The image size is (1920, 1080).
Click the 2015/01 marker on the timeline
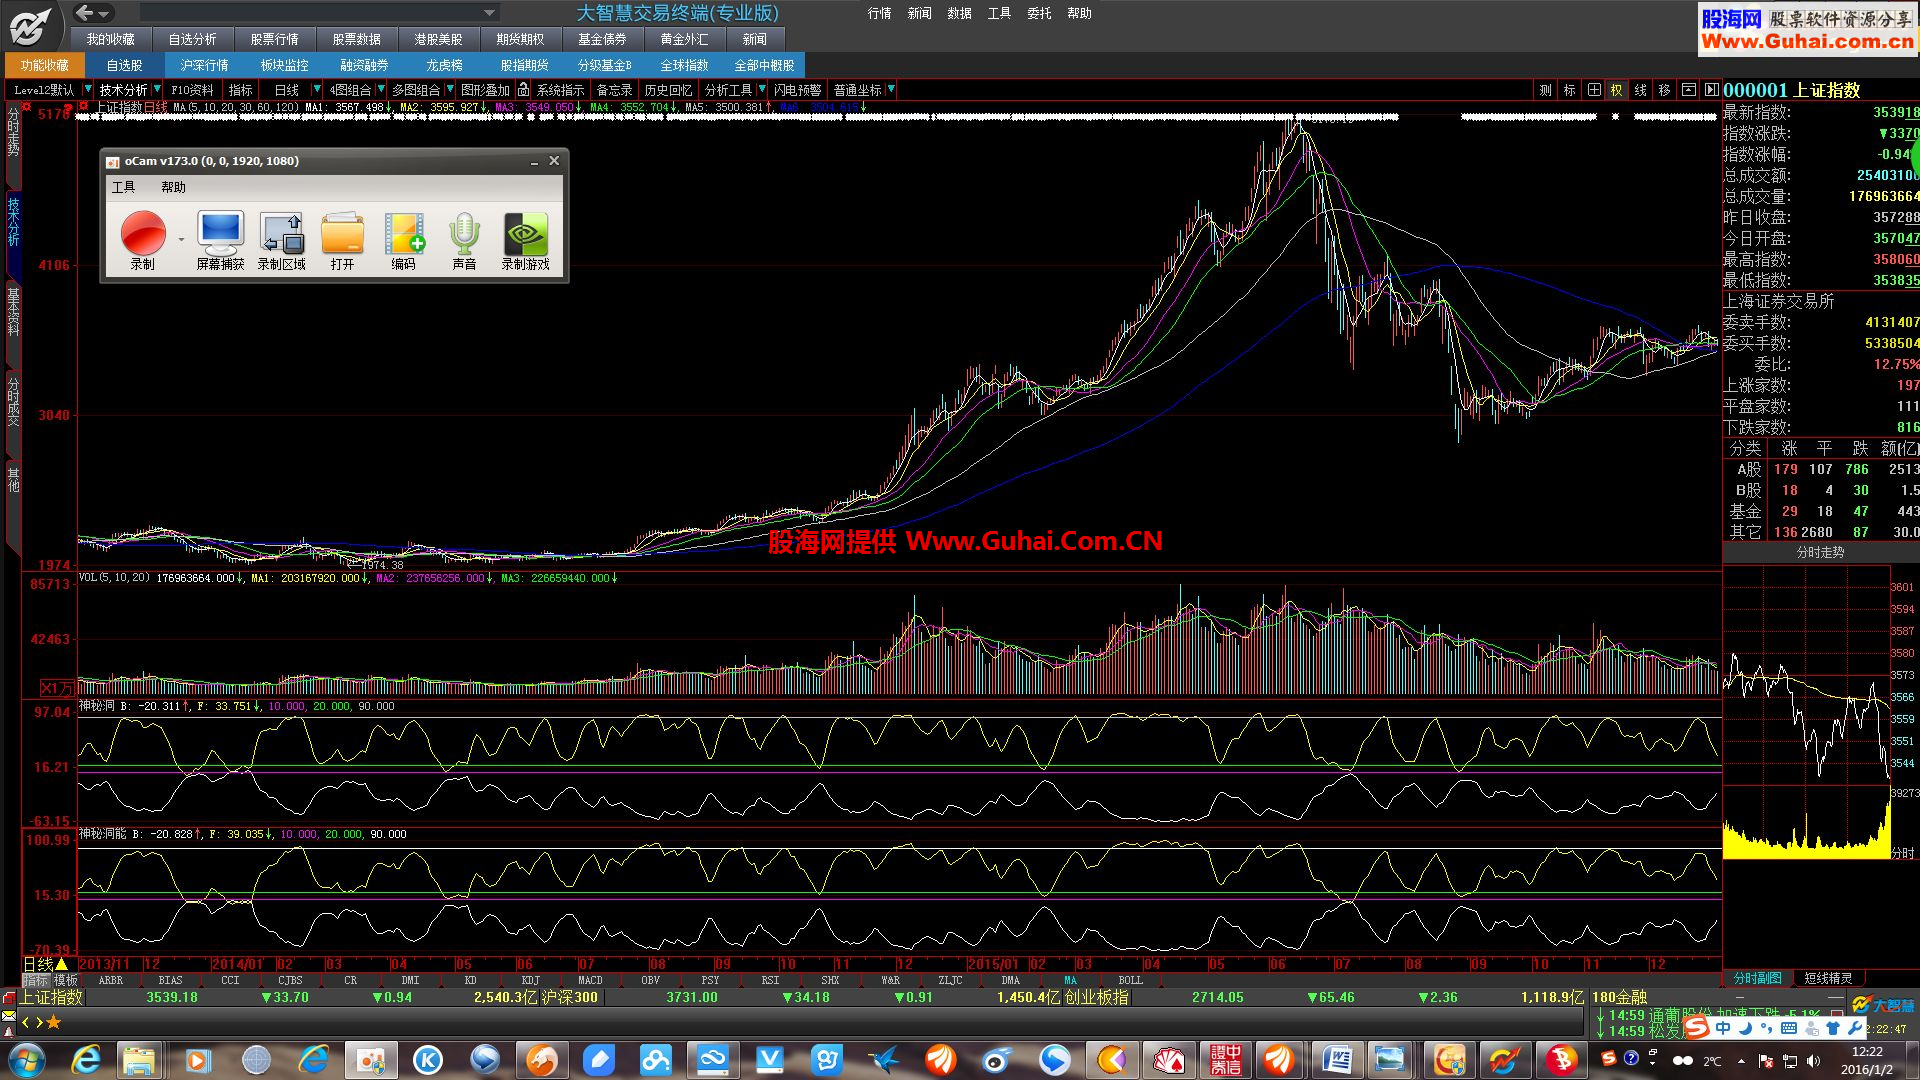[x=995, y=964]
